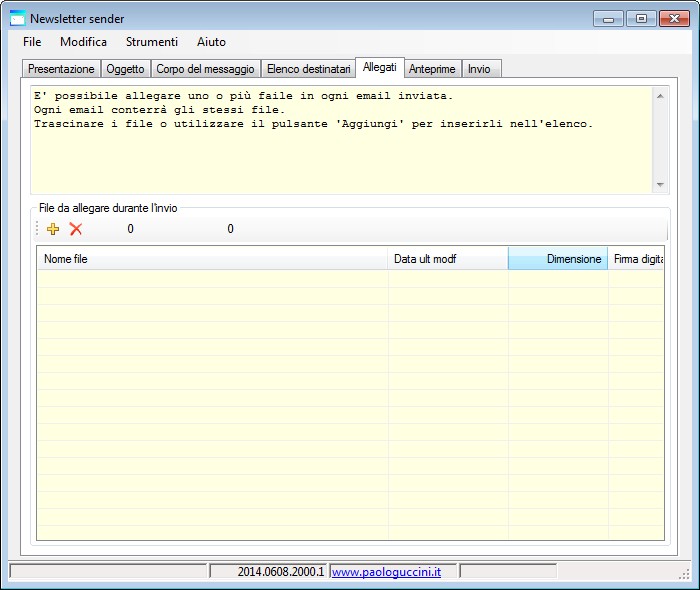Screen dimensions: 700x590
Task: Click the scroll-down arrow of the description box
Action: pyautogui.click(x=660, y=184)
